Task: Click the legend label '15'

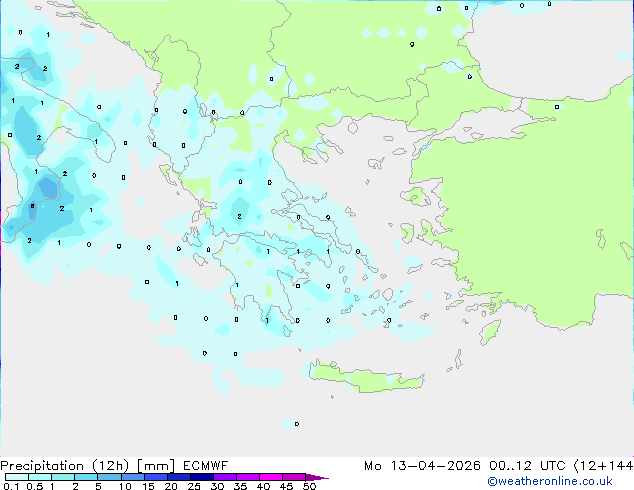Action: pos(148,486)
